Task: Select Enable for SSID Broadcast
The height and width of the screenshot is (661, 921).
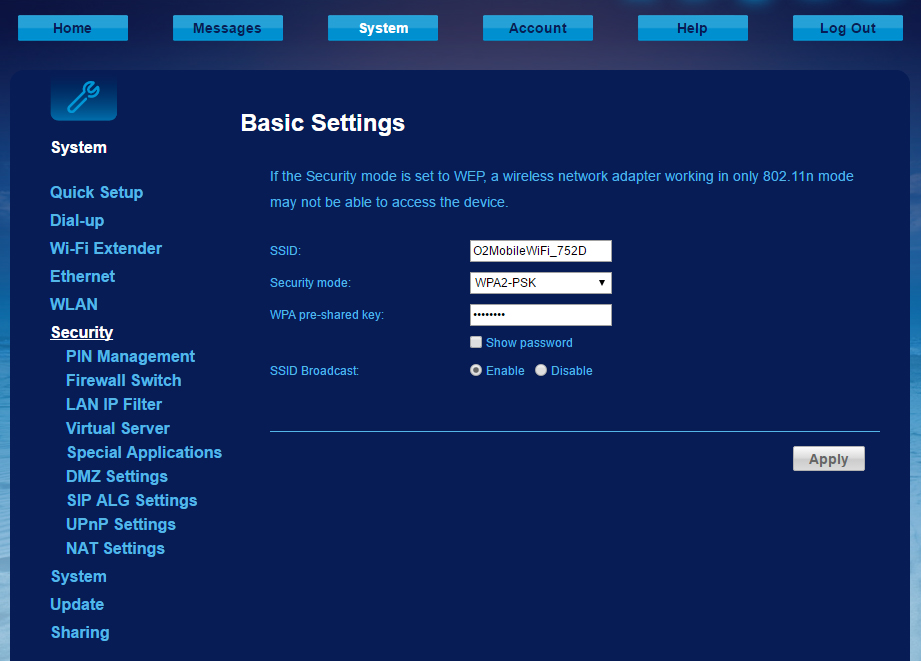Action: pos(476,370)
